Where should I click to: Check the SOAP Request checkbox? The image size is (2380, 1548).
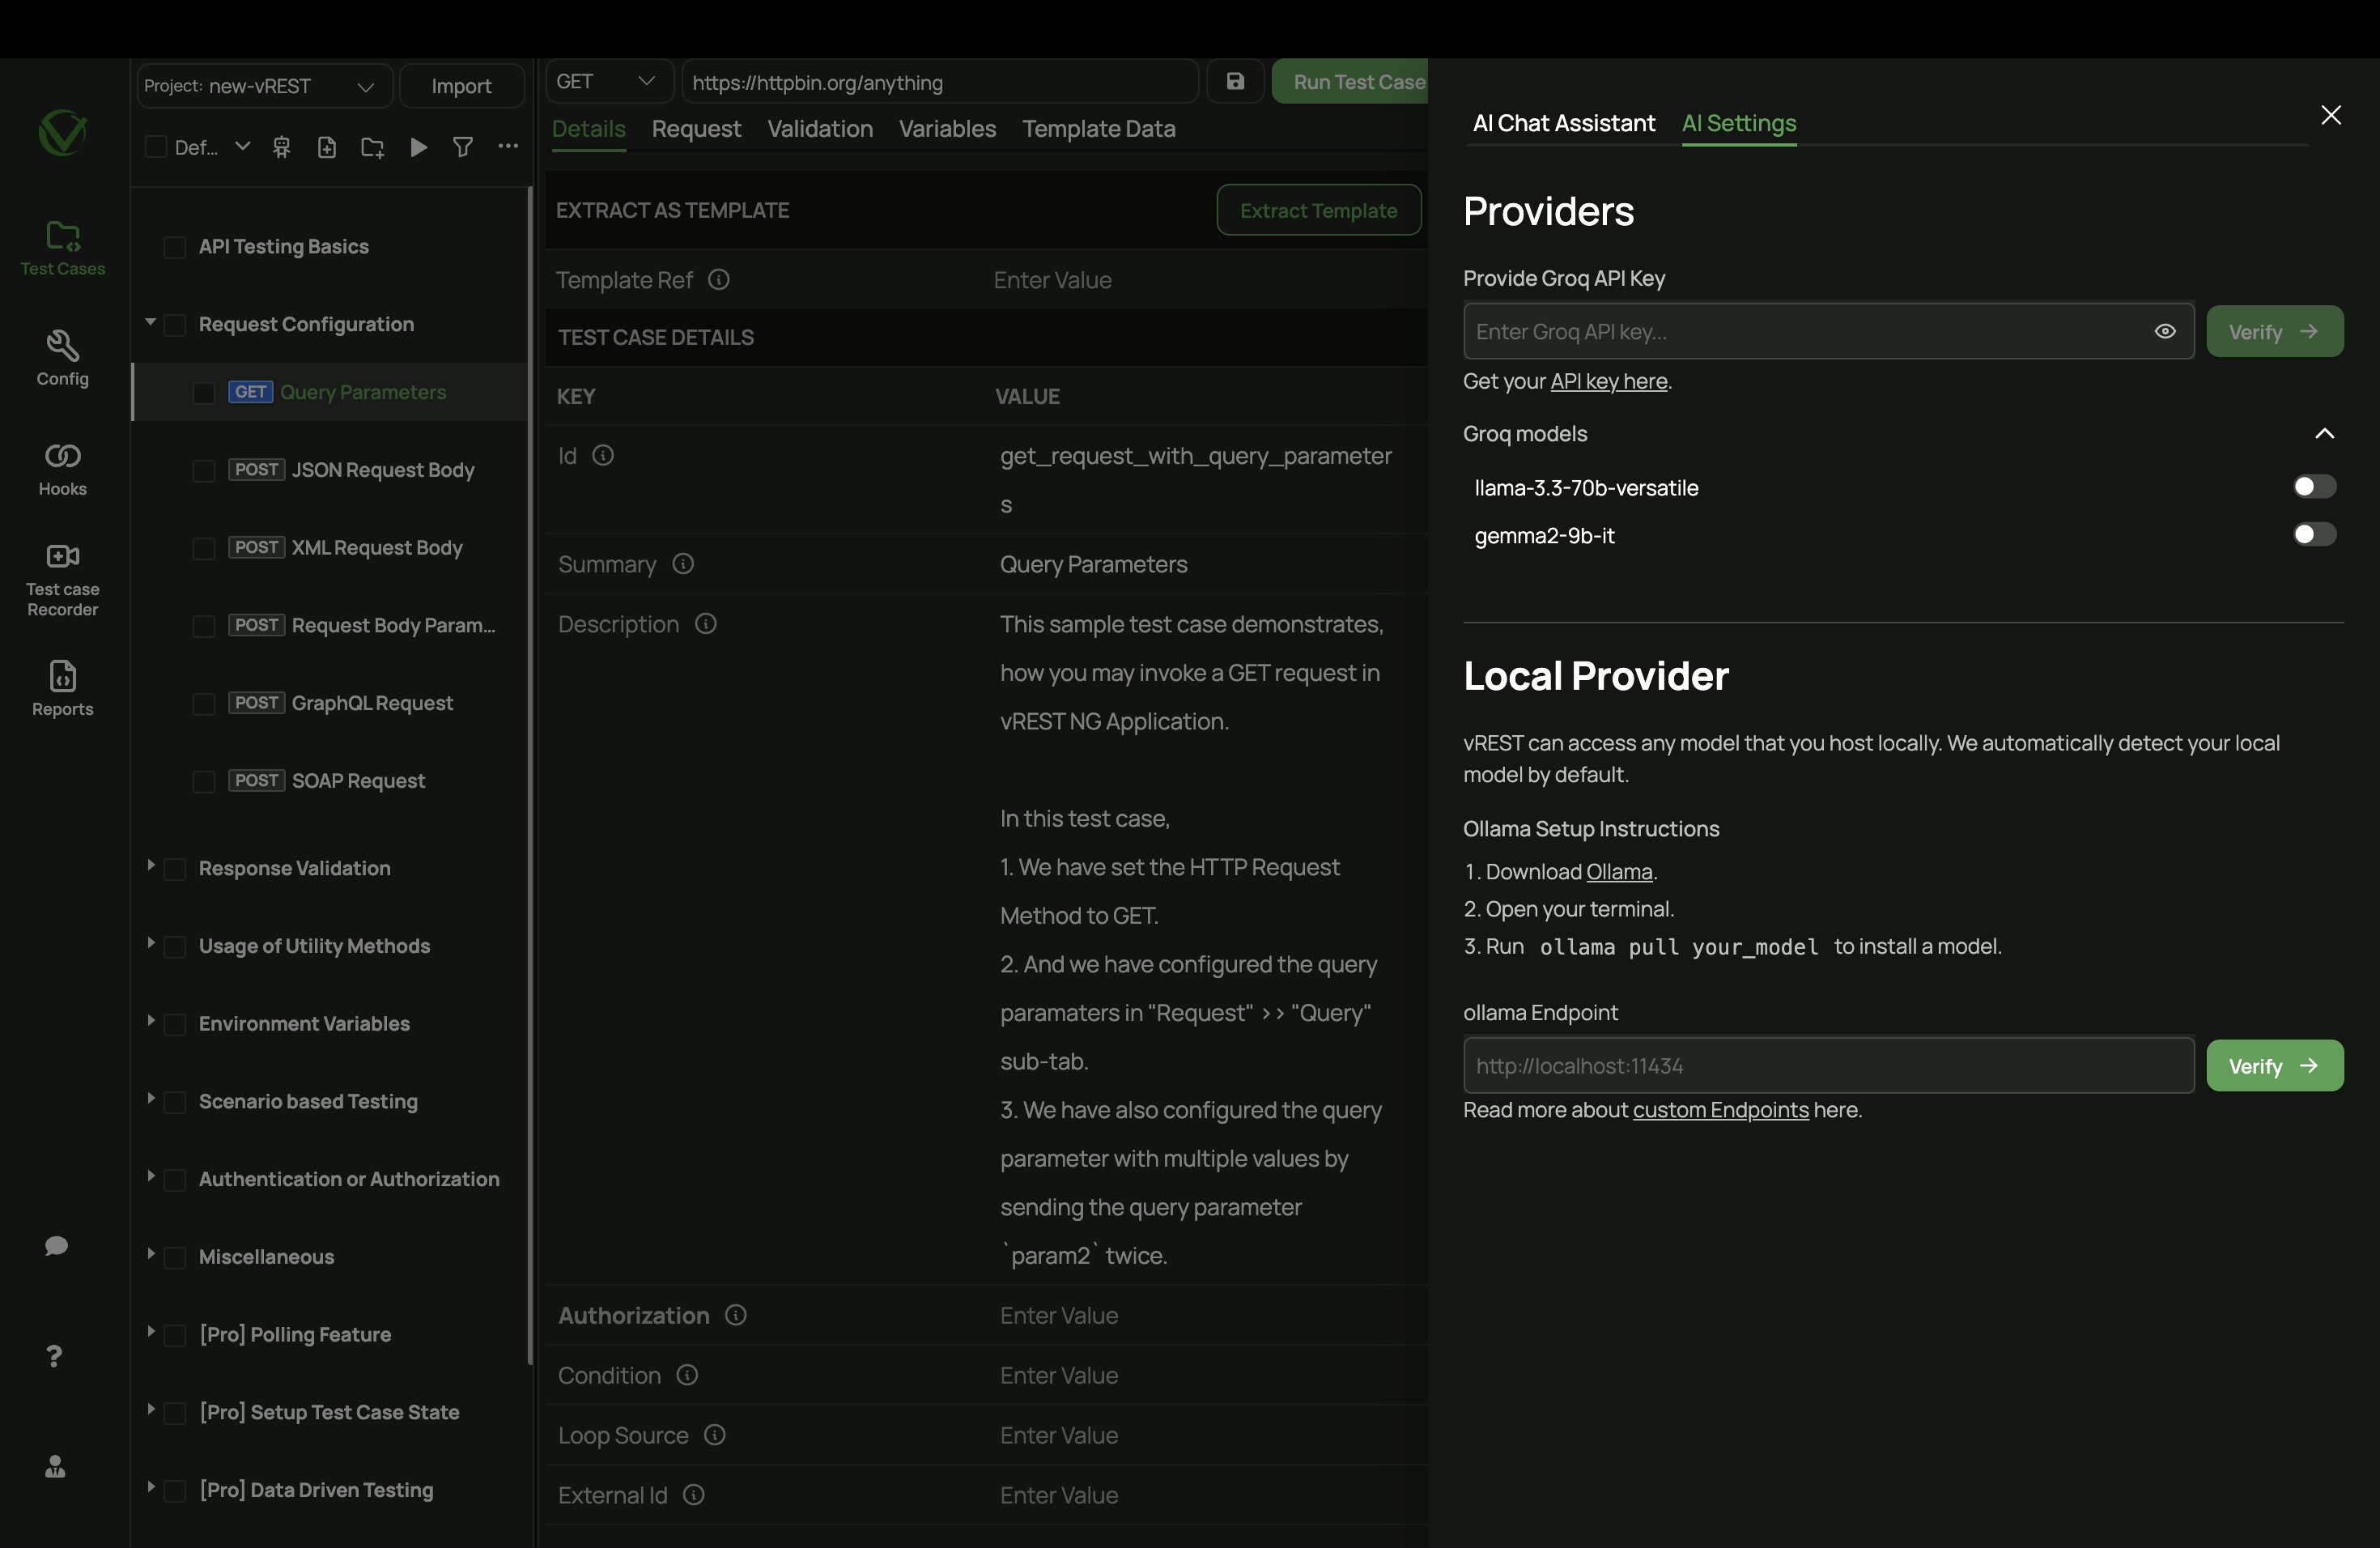204,782
